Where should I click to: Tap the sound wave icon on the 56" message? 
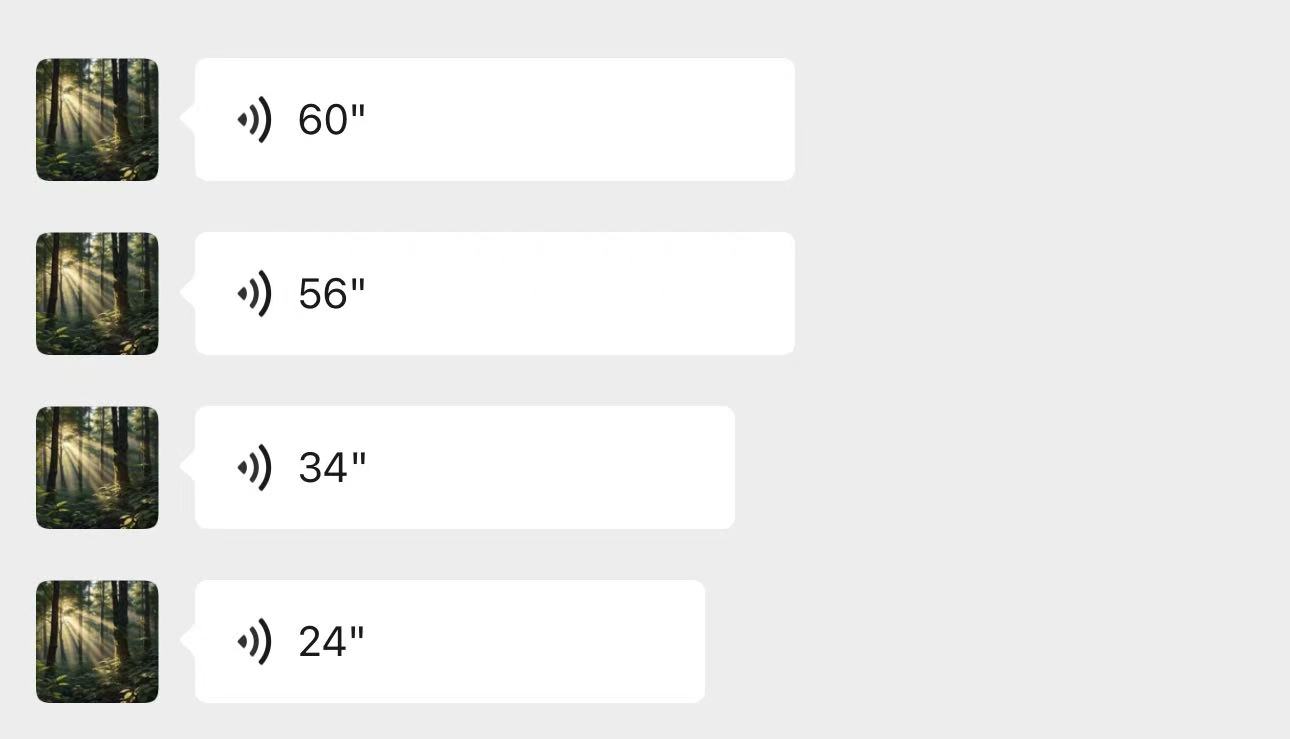255,294
